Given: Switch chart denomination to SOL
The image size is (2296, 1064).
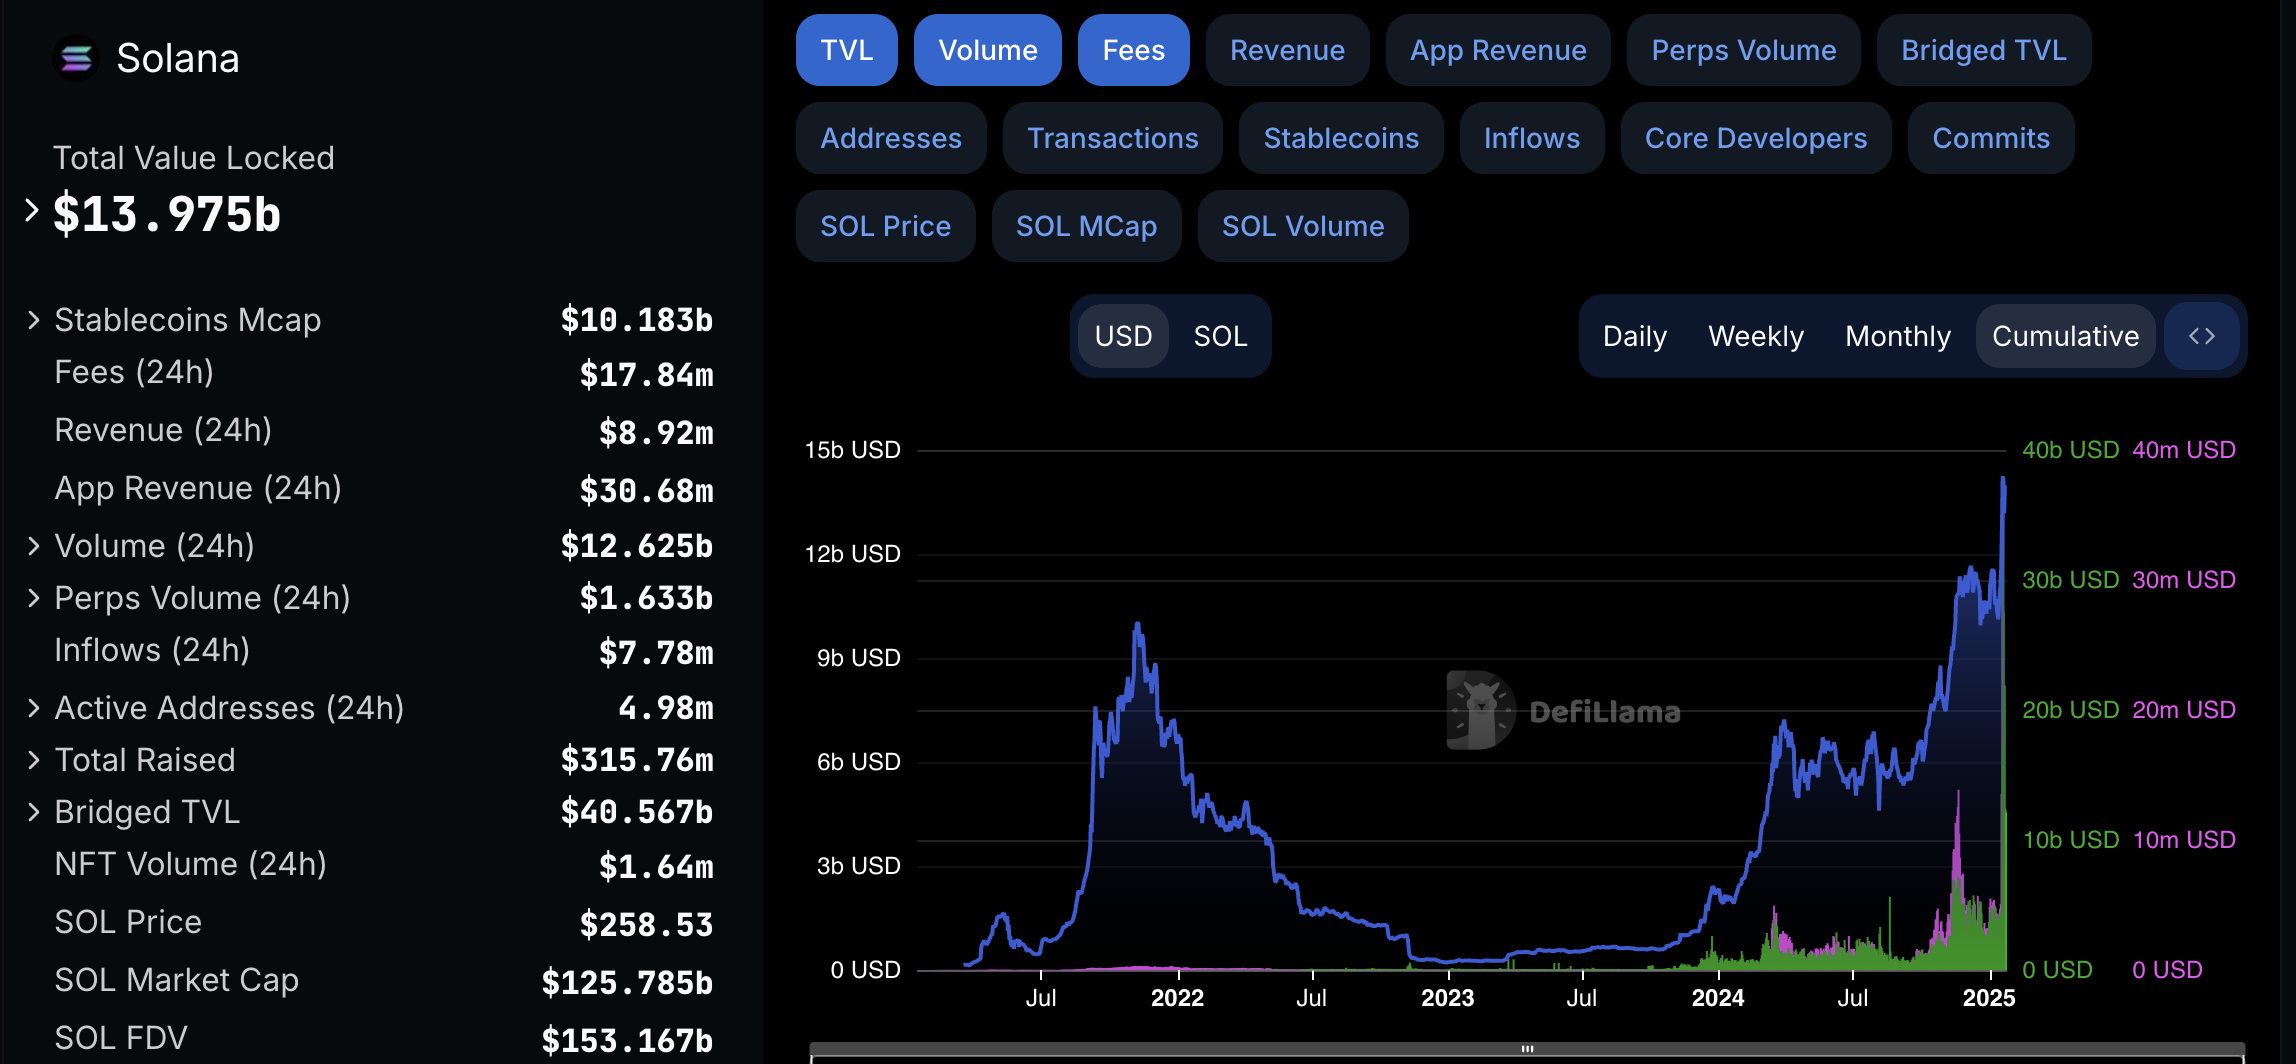Looking at the screenshot, I should click(1219, 336).
